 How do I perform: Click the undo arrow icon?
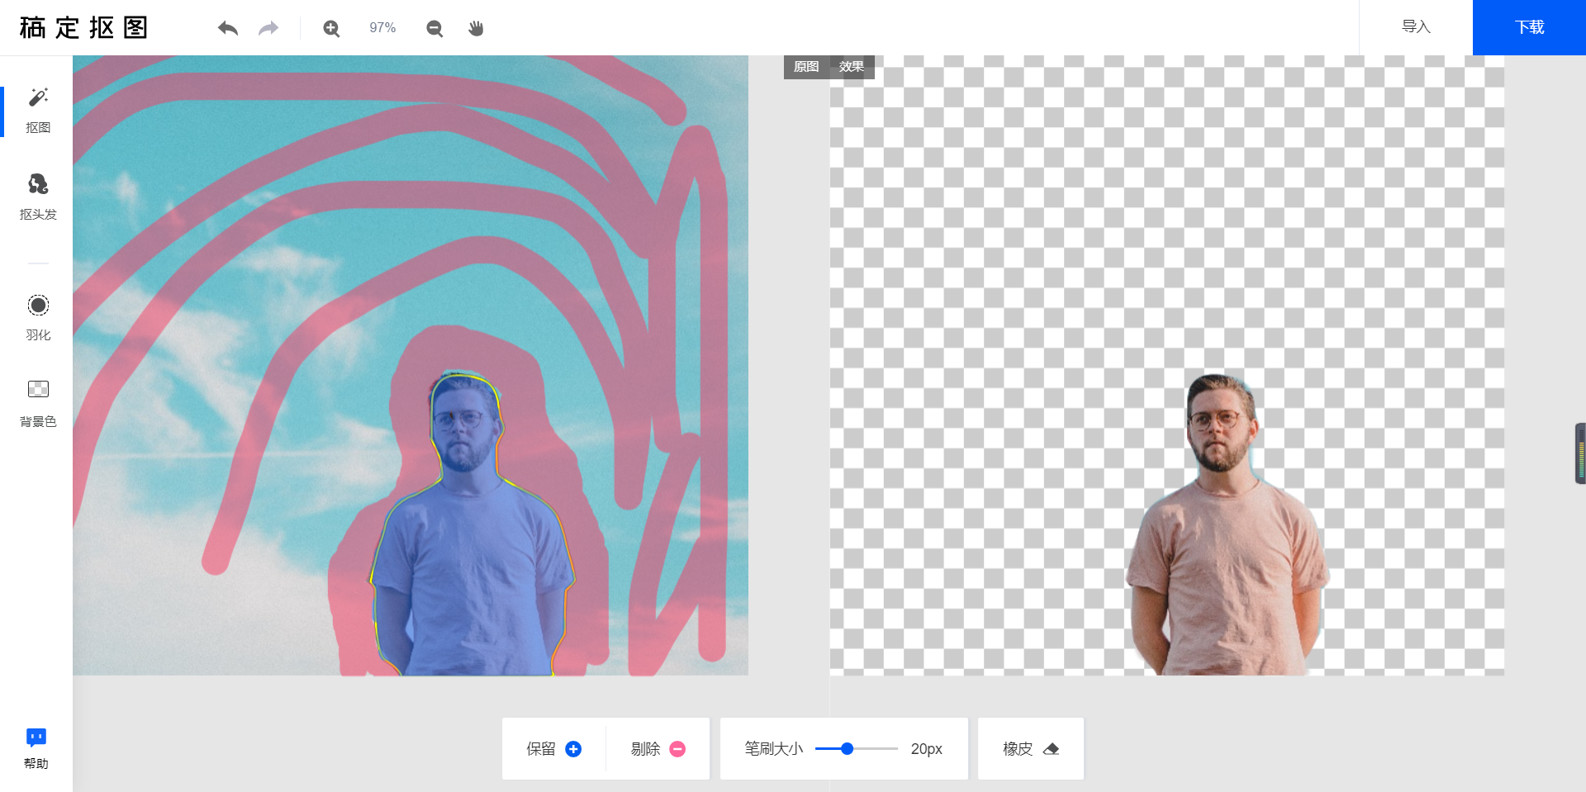228,28
